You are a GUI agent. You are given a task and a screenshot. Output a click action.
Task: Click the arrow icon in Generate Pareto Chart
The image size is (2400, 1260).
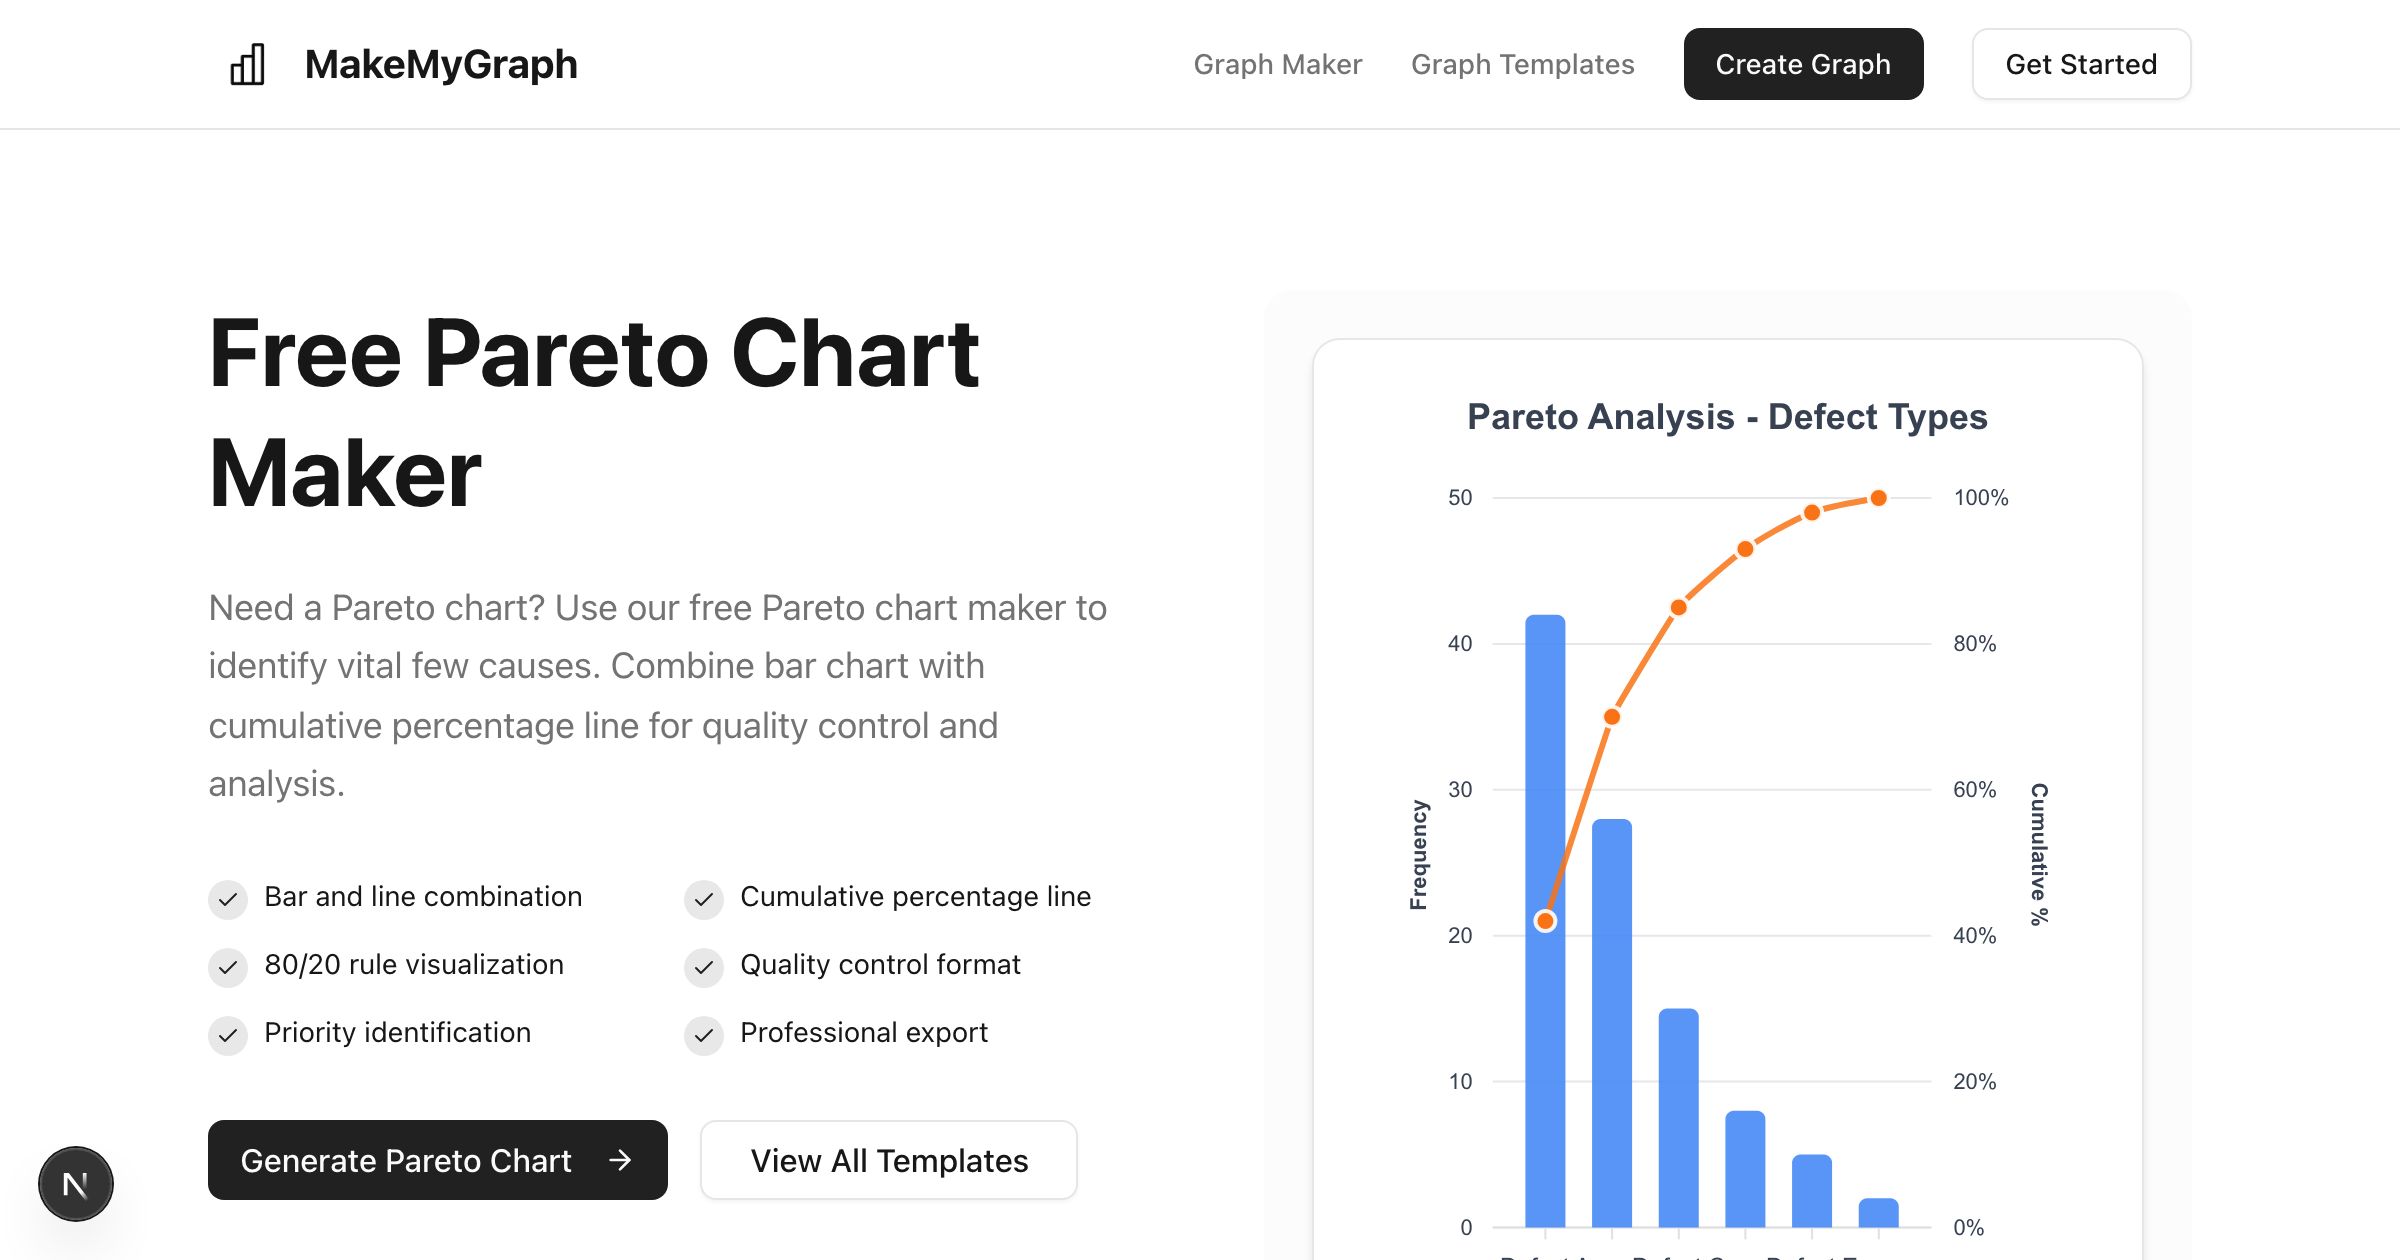click(620, 1160)
